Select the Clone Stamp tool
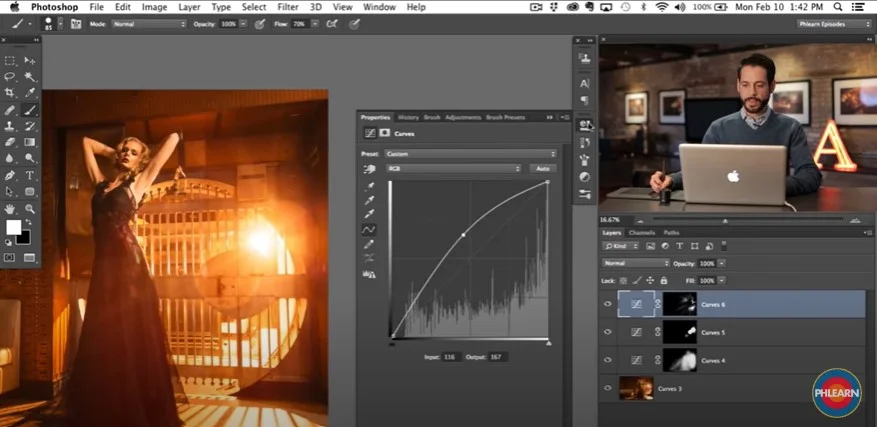Viewport: 877px width, 427px height. click(10, 126)
